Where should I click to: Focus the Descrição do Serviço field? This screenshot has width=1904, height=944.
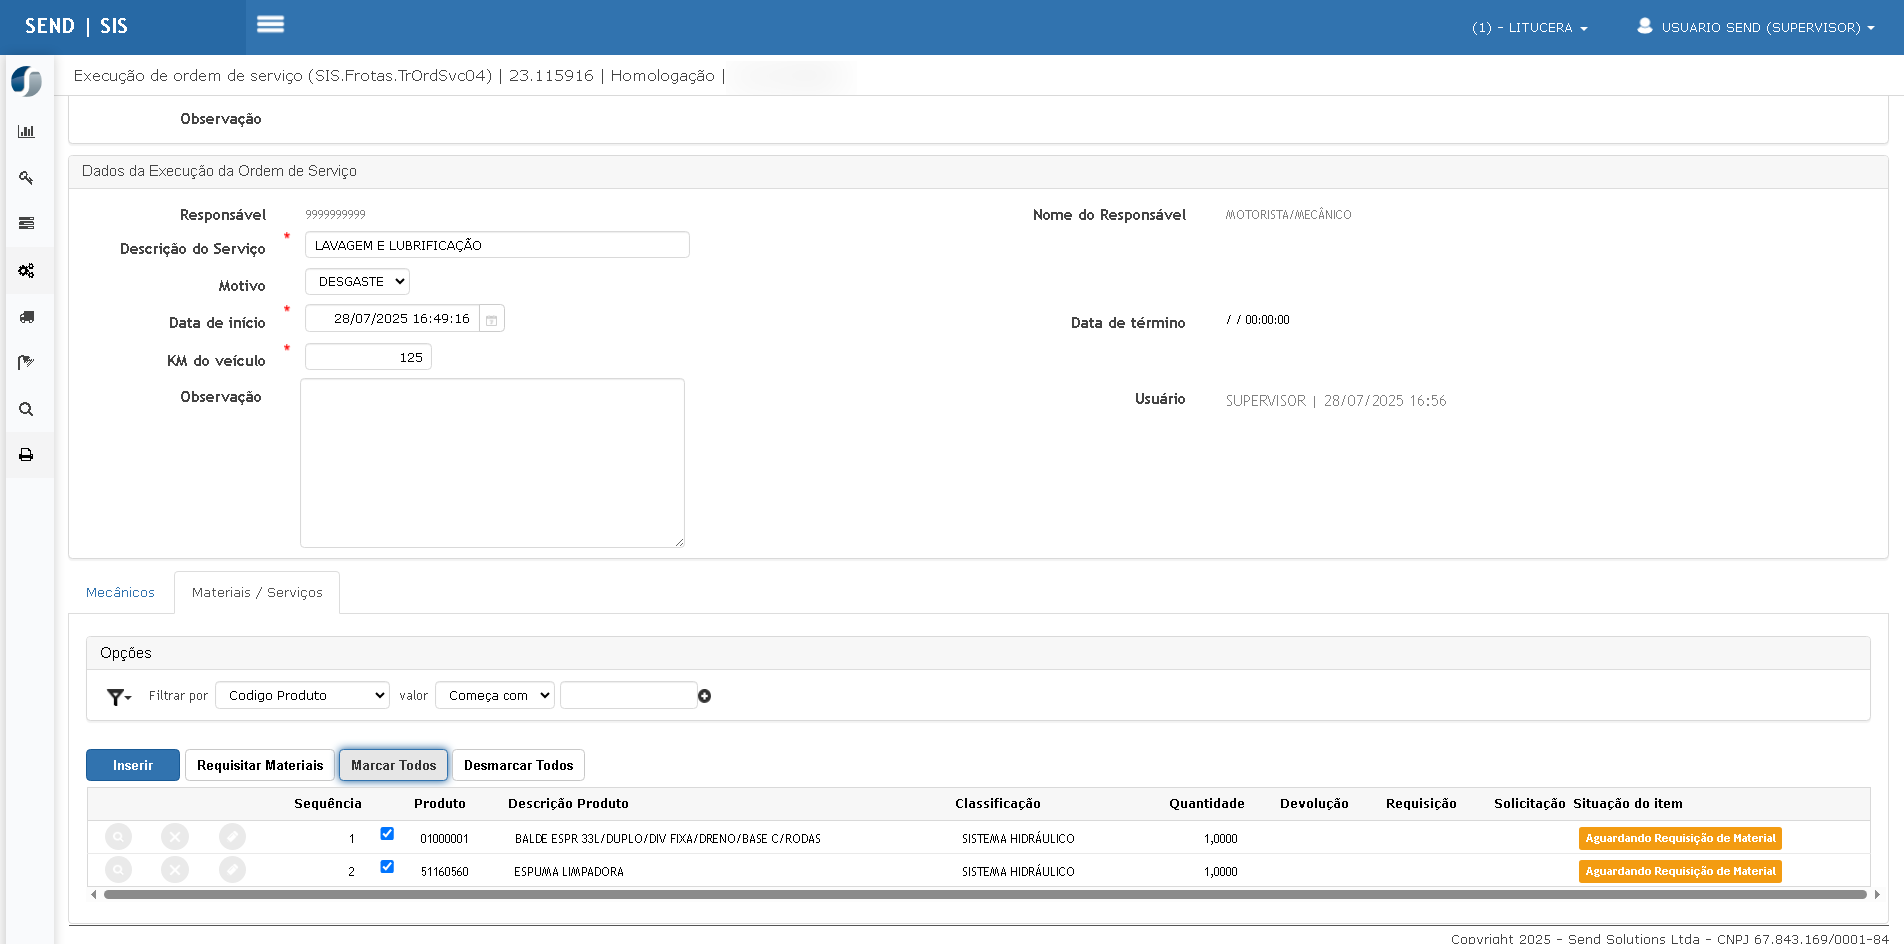point(497,245)
